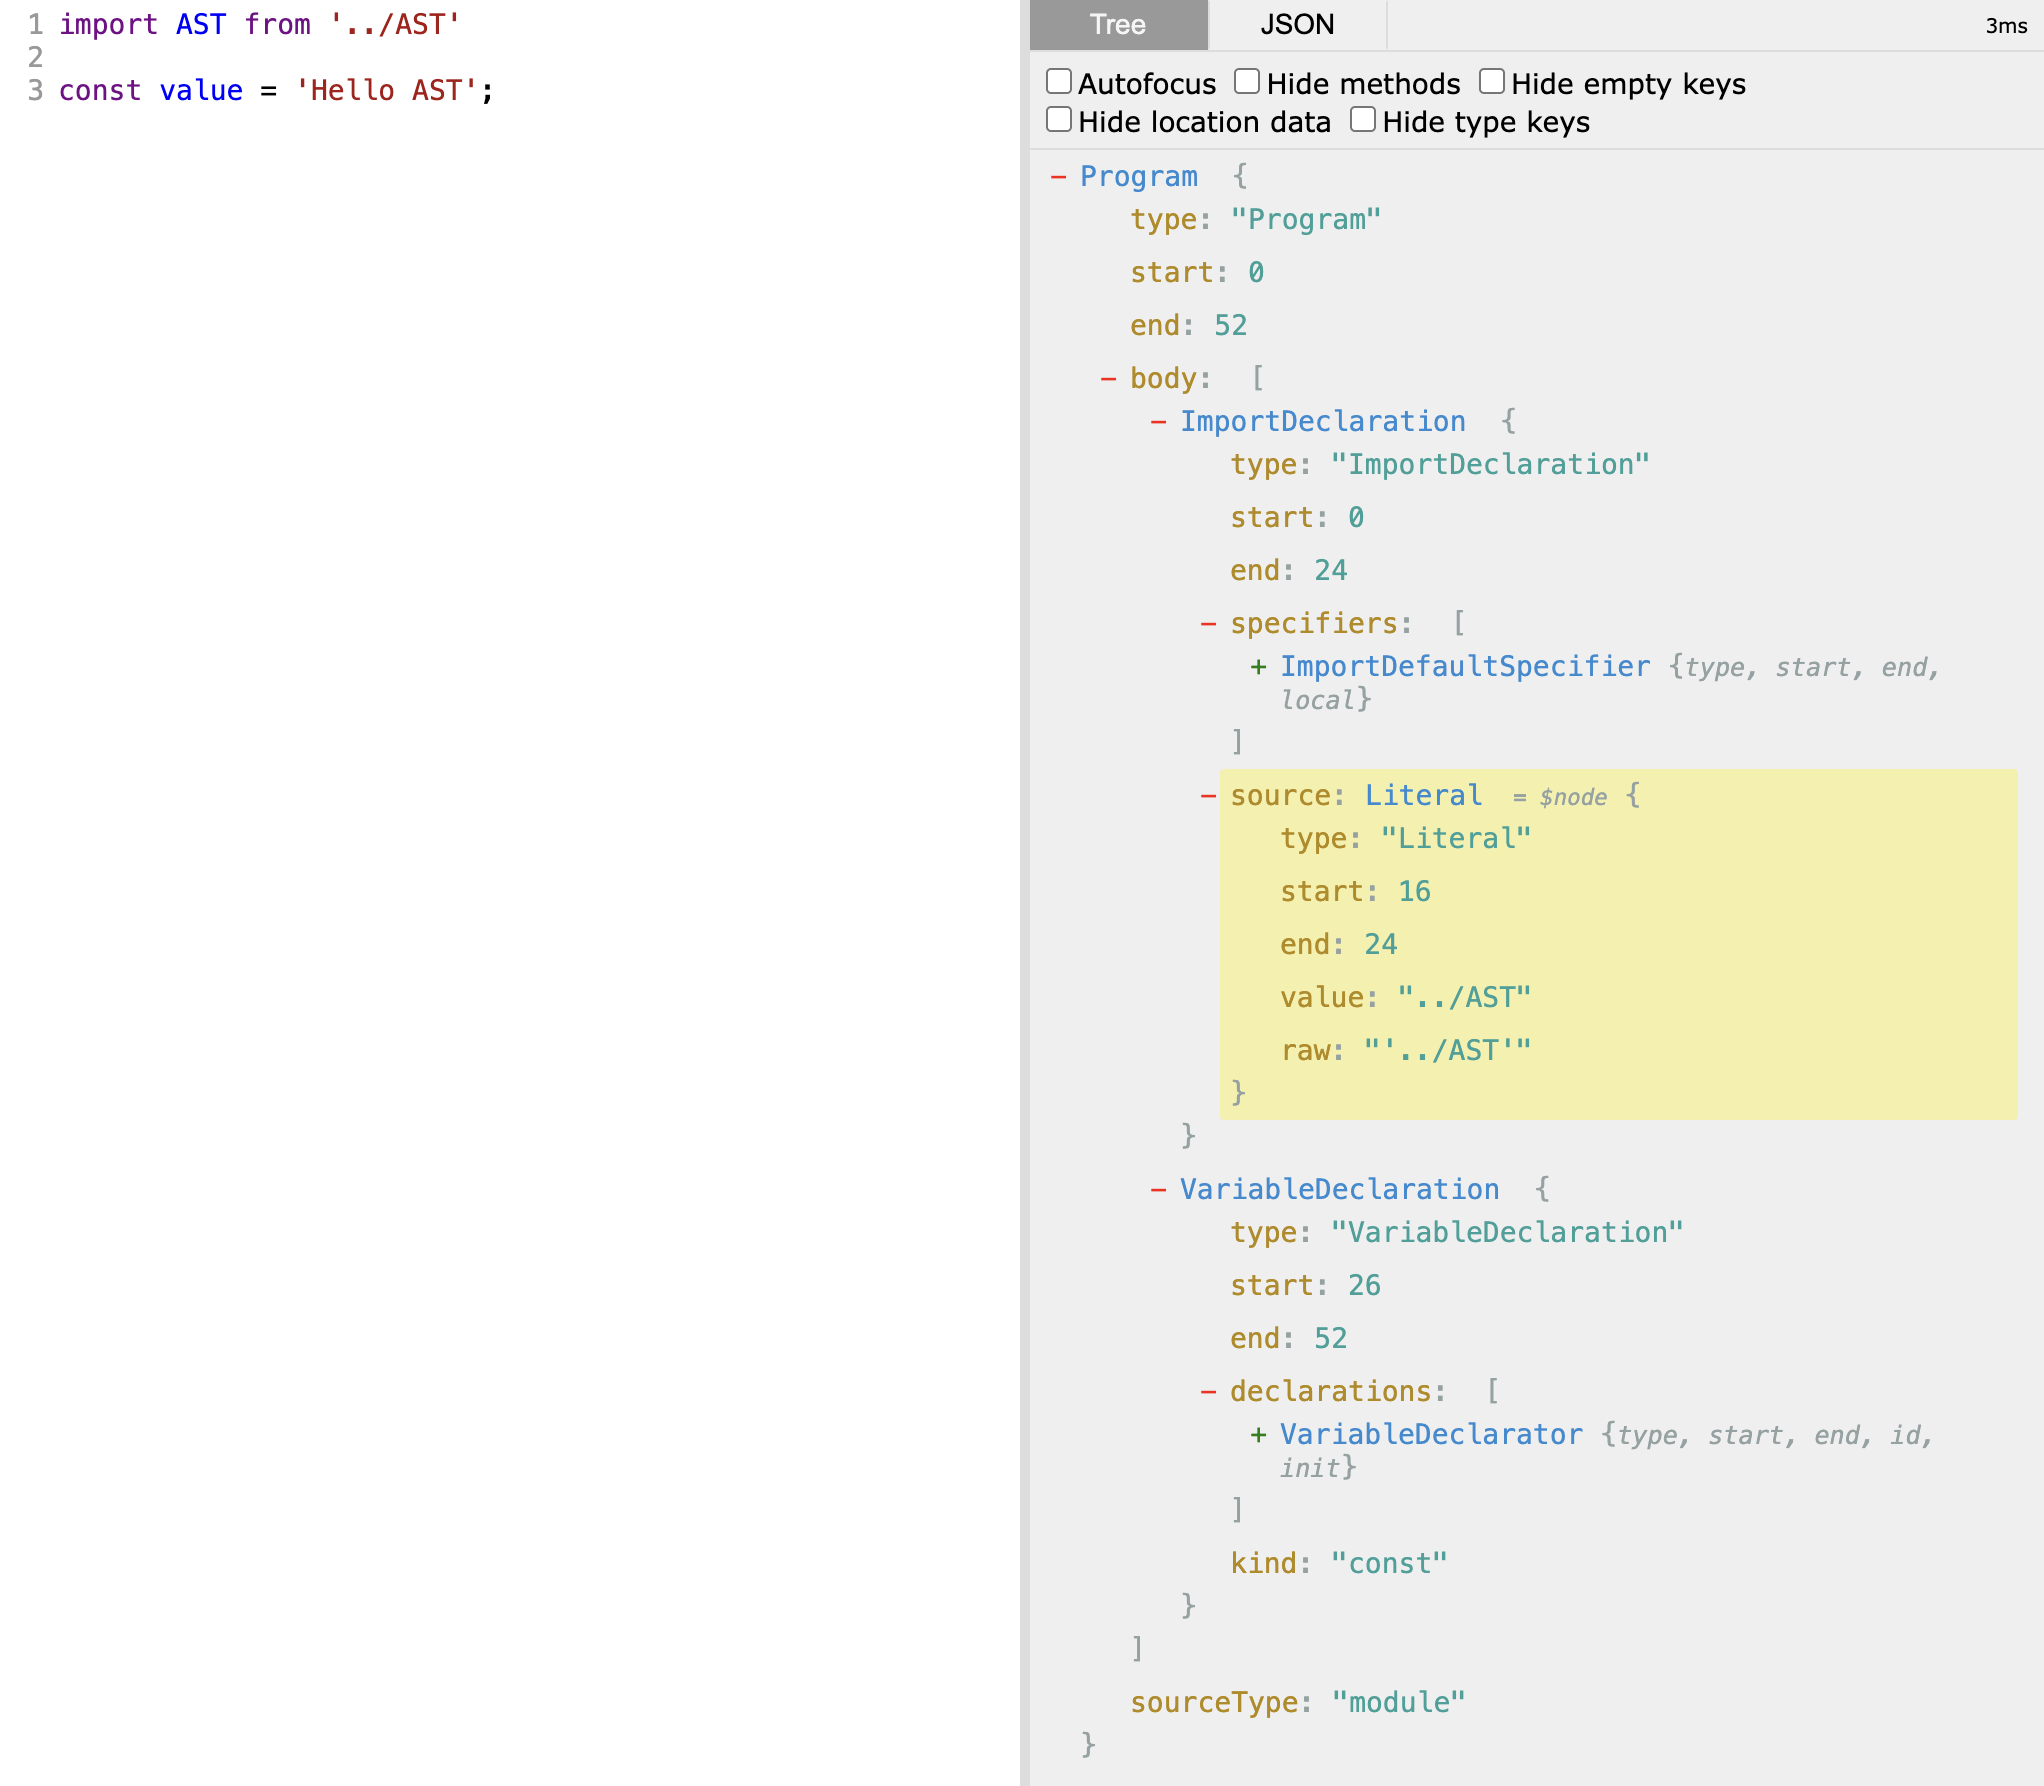
Task: Click the VariableDeclarator node label
Action: [1431, 1435]
